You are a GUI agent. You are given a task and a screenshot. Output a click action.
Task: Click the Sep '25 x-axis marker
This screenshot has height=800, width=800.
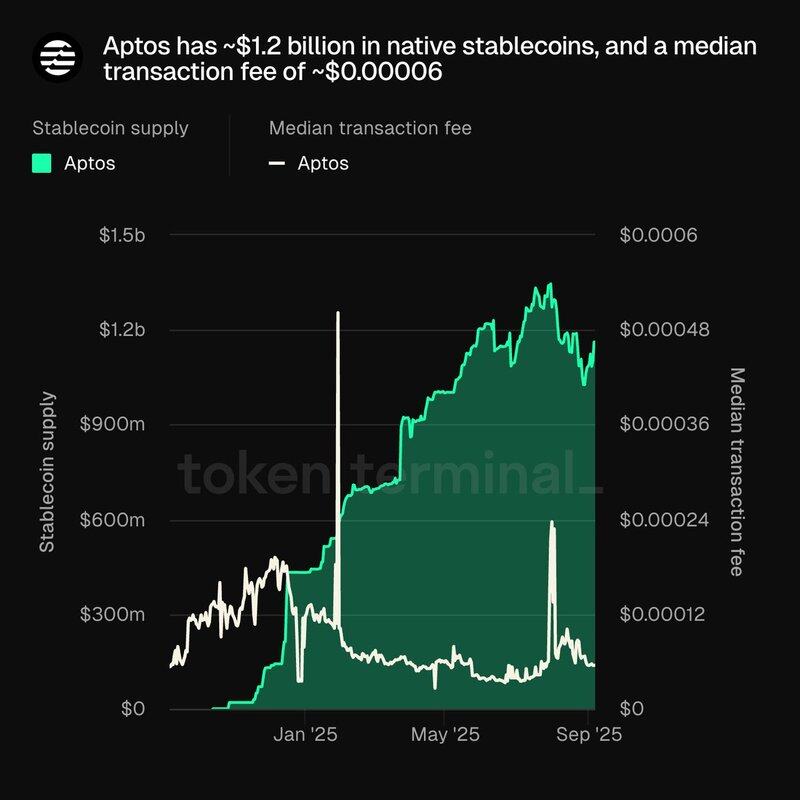(589, 735)
